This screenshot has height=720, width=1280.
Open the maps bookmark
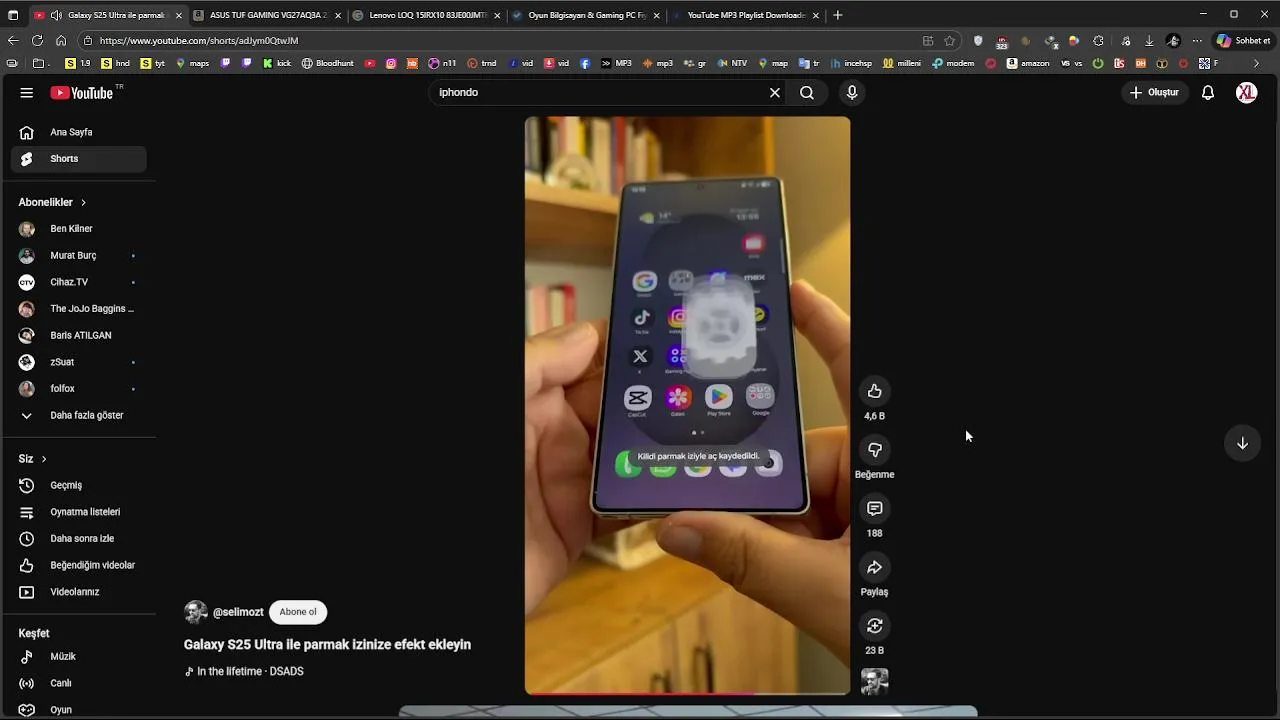(193, 63)
